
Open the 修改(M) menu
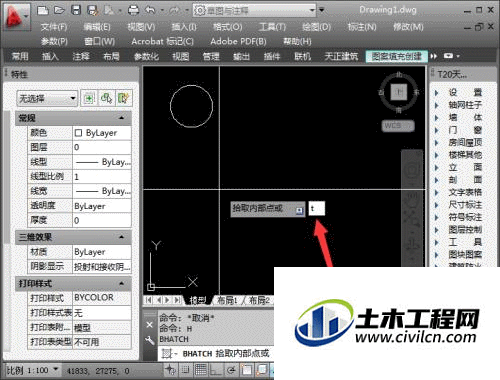tap(408, 27)
